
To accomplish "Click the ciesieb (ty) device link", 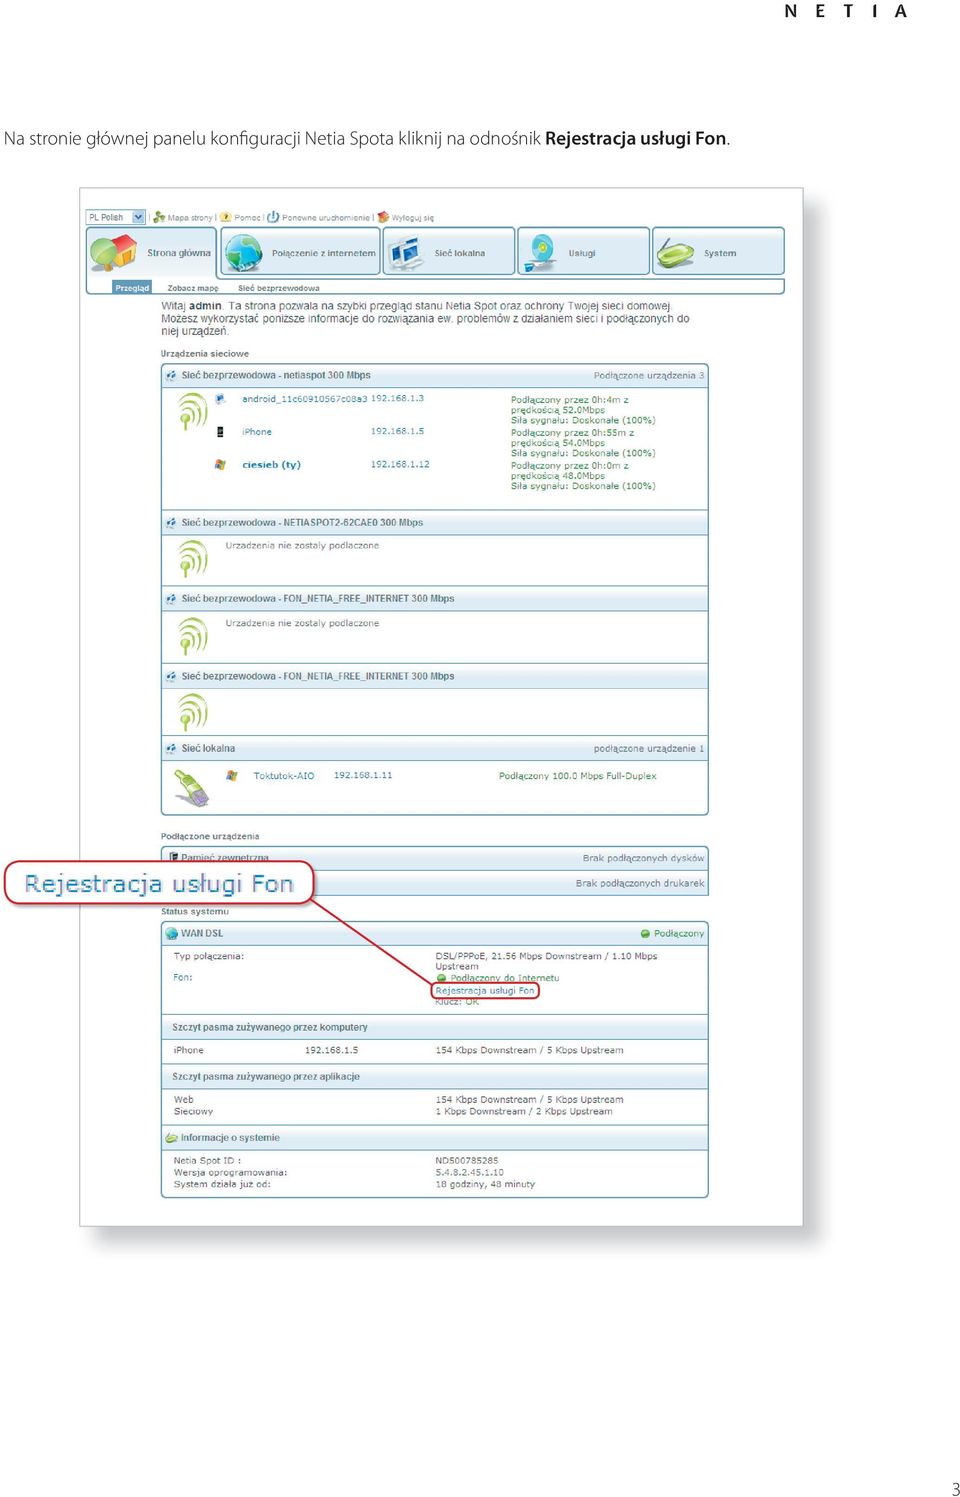I will 271,465.
